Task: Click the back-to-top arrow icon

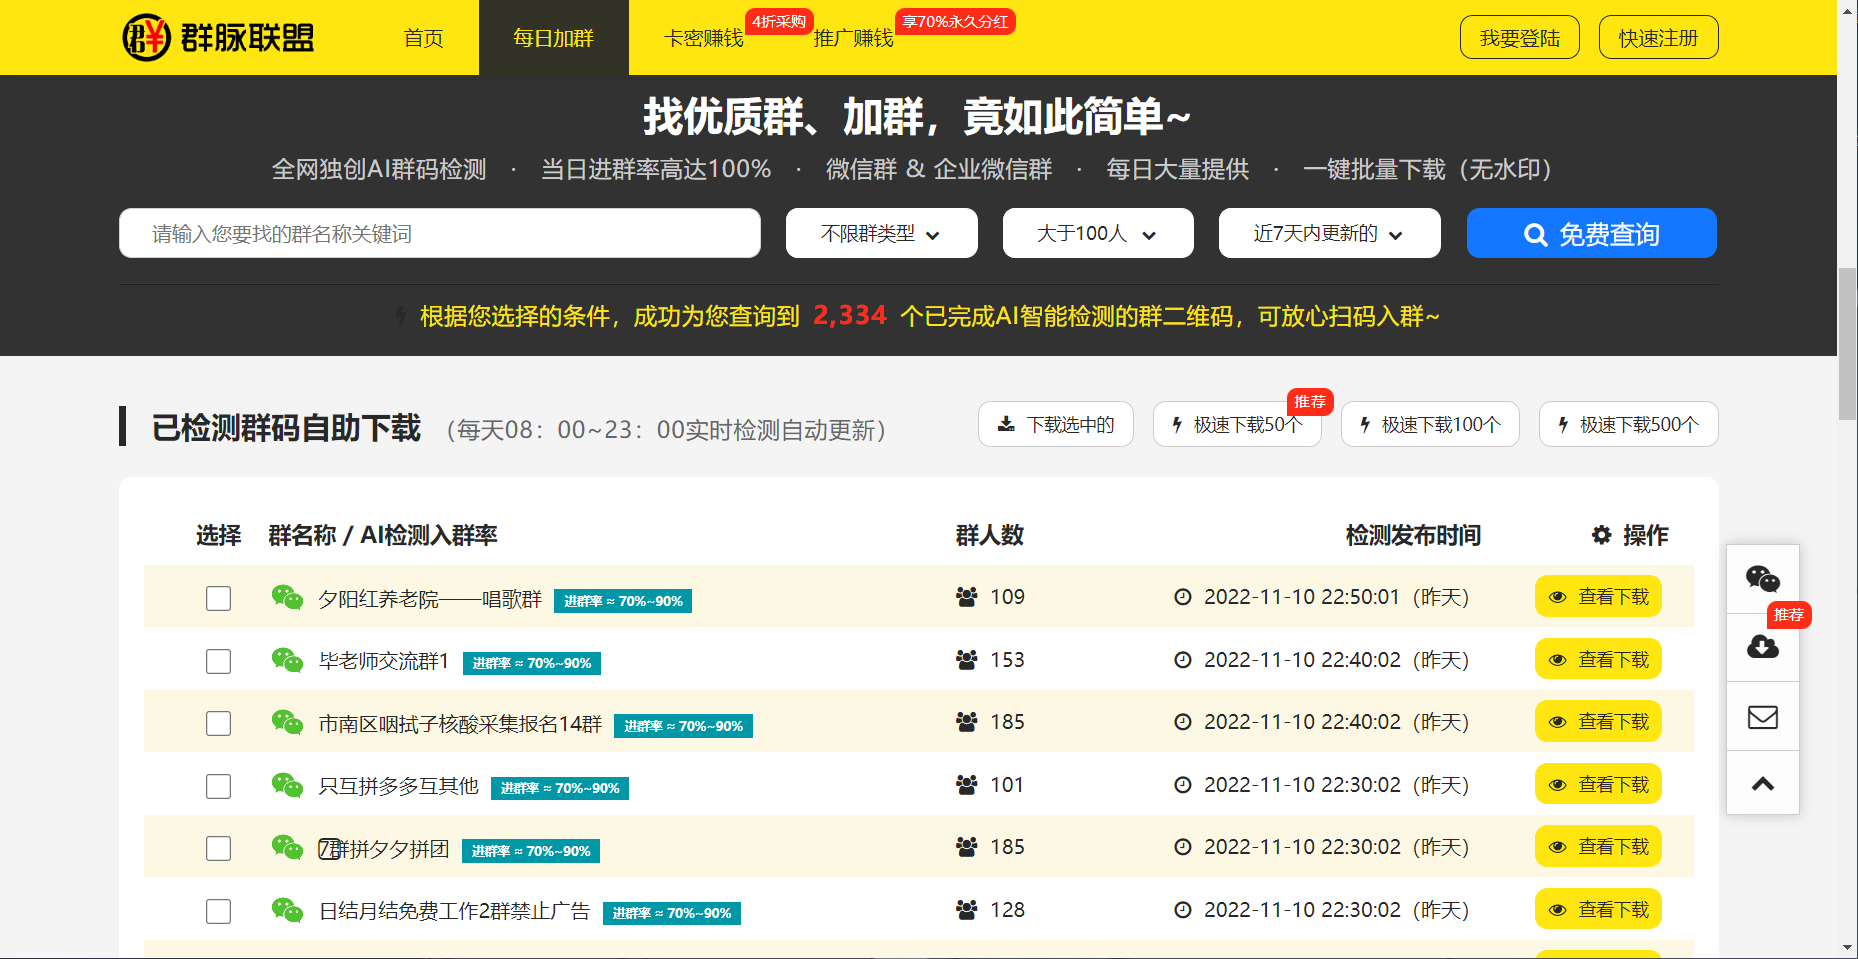Action: [1763, 784]
